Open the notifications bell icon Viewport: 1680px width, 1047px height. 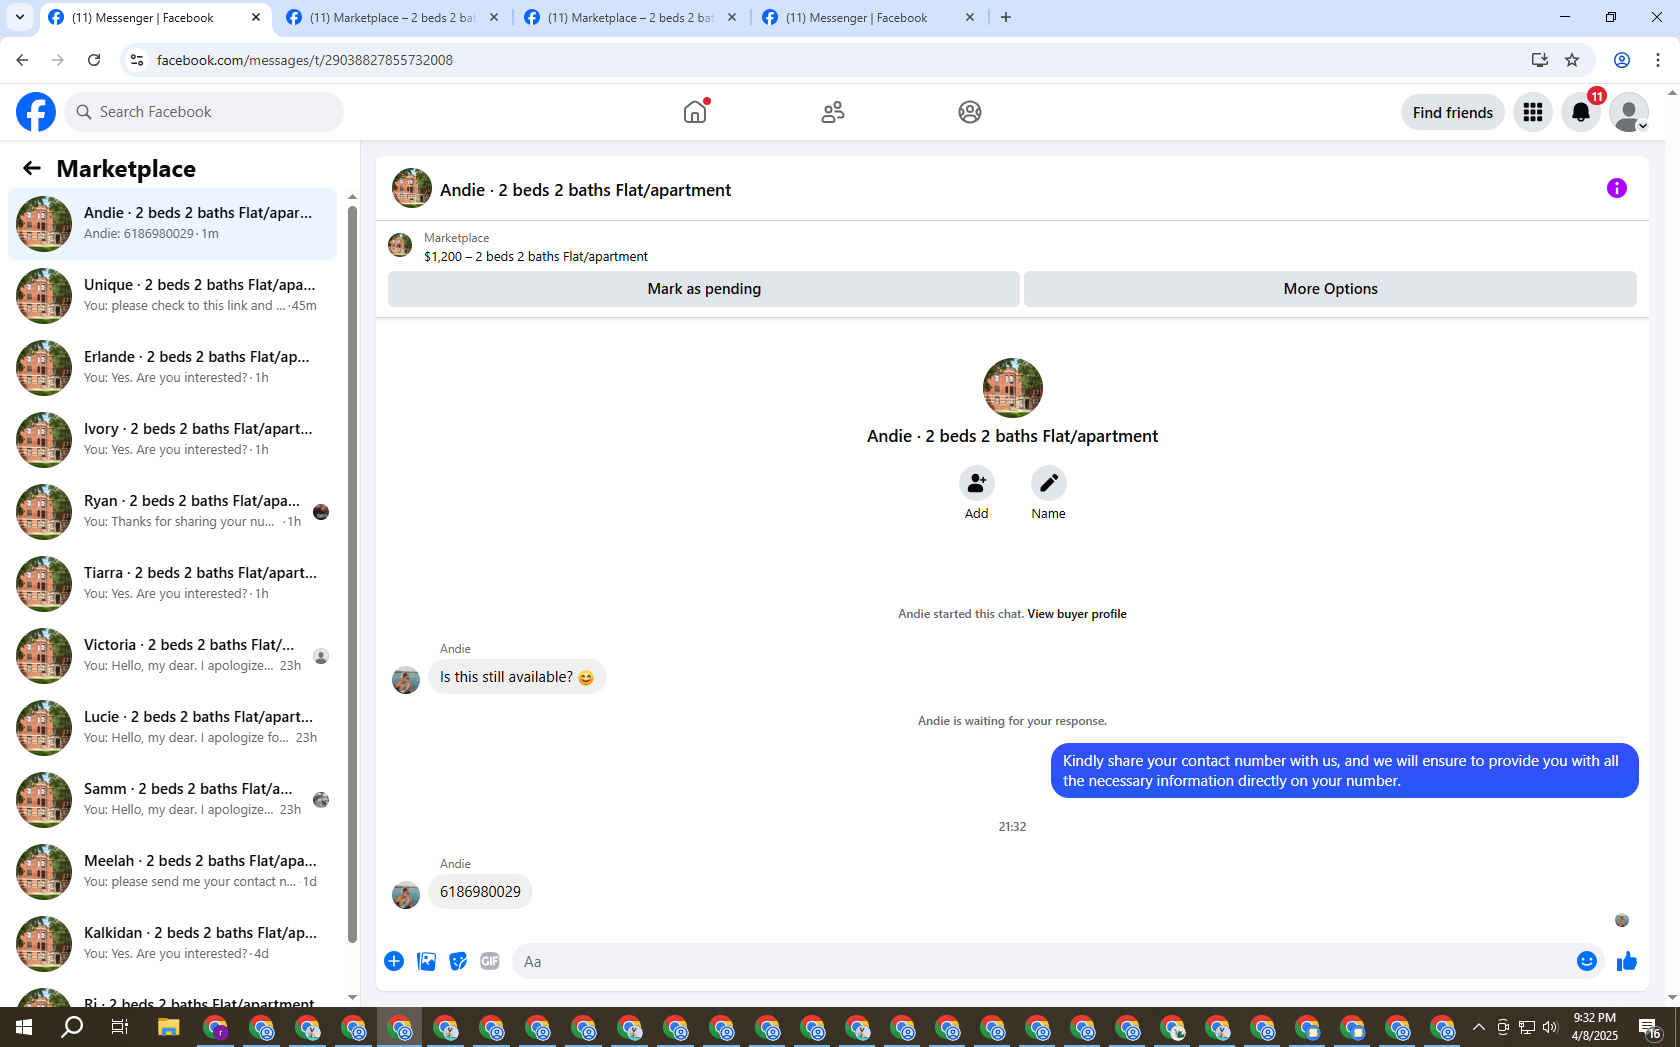(1581, 112)
